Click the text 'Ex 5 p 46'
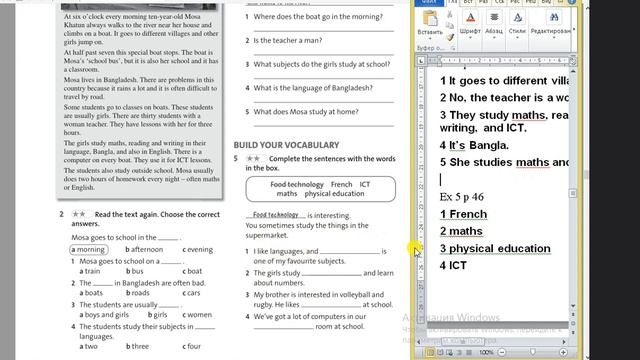640x360 pixels. [462, 197]
